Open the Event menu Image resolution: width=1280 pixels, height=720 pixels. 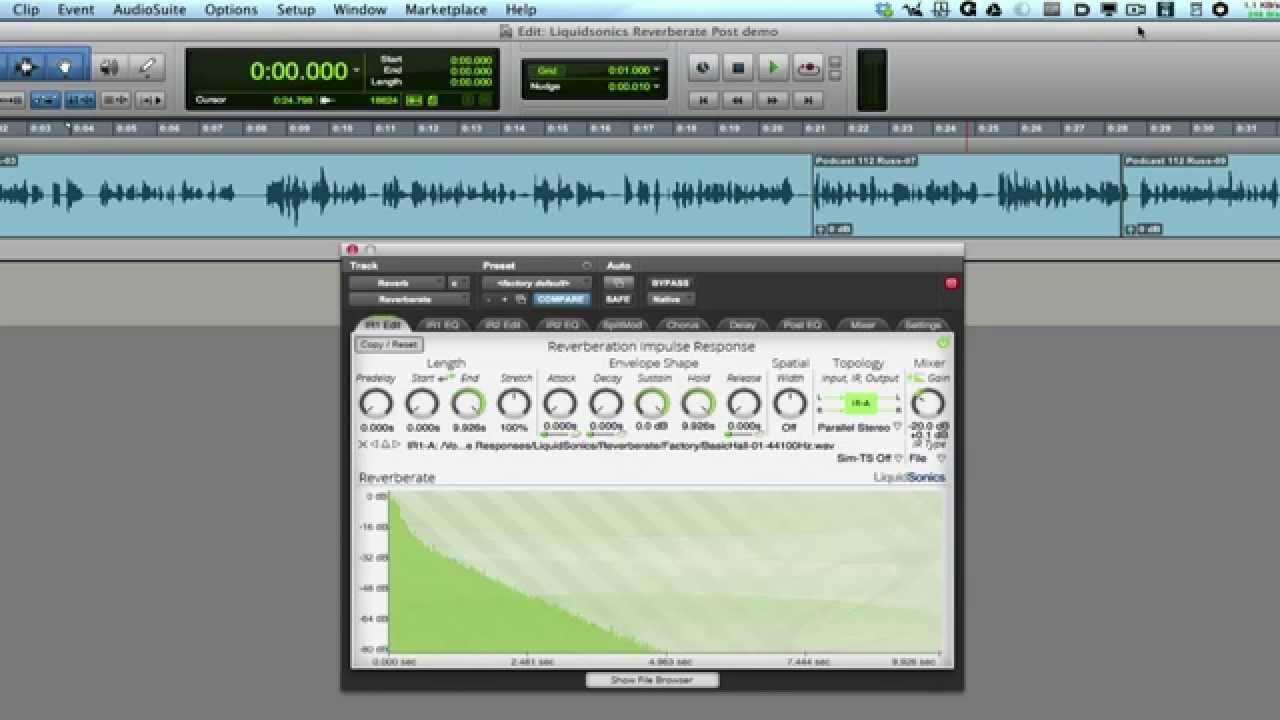pos(76,10)
